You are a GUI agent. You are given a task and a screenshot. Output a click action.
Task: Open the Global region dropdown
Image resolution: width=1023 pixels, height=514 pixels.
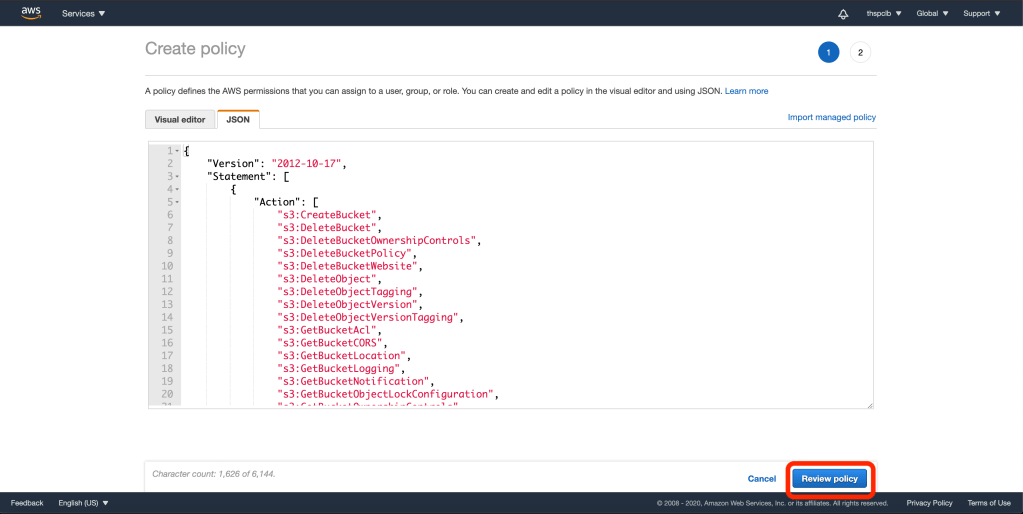tap(932, 14)
